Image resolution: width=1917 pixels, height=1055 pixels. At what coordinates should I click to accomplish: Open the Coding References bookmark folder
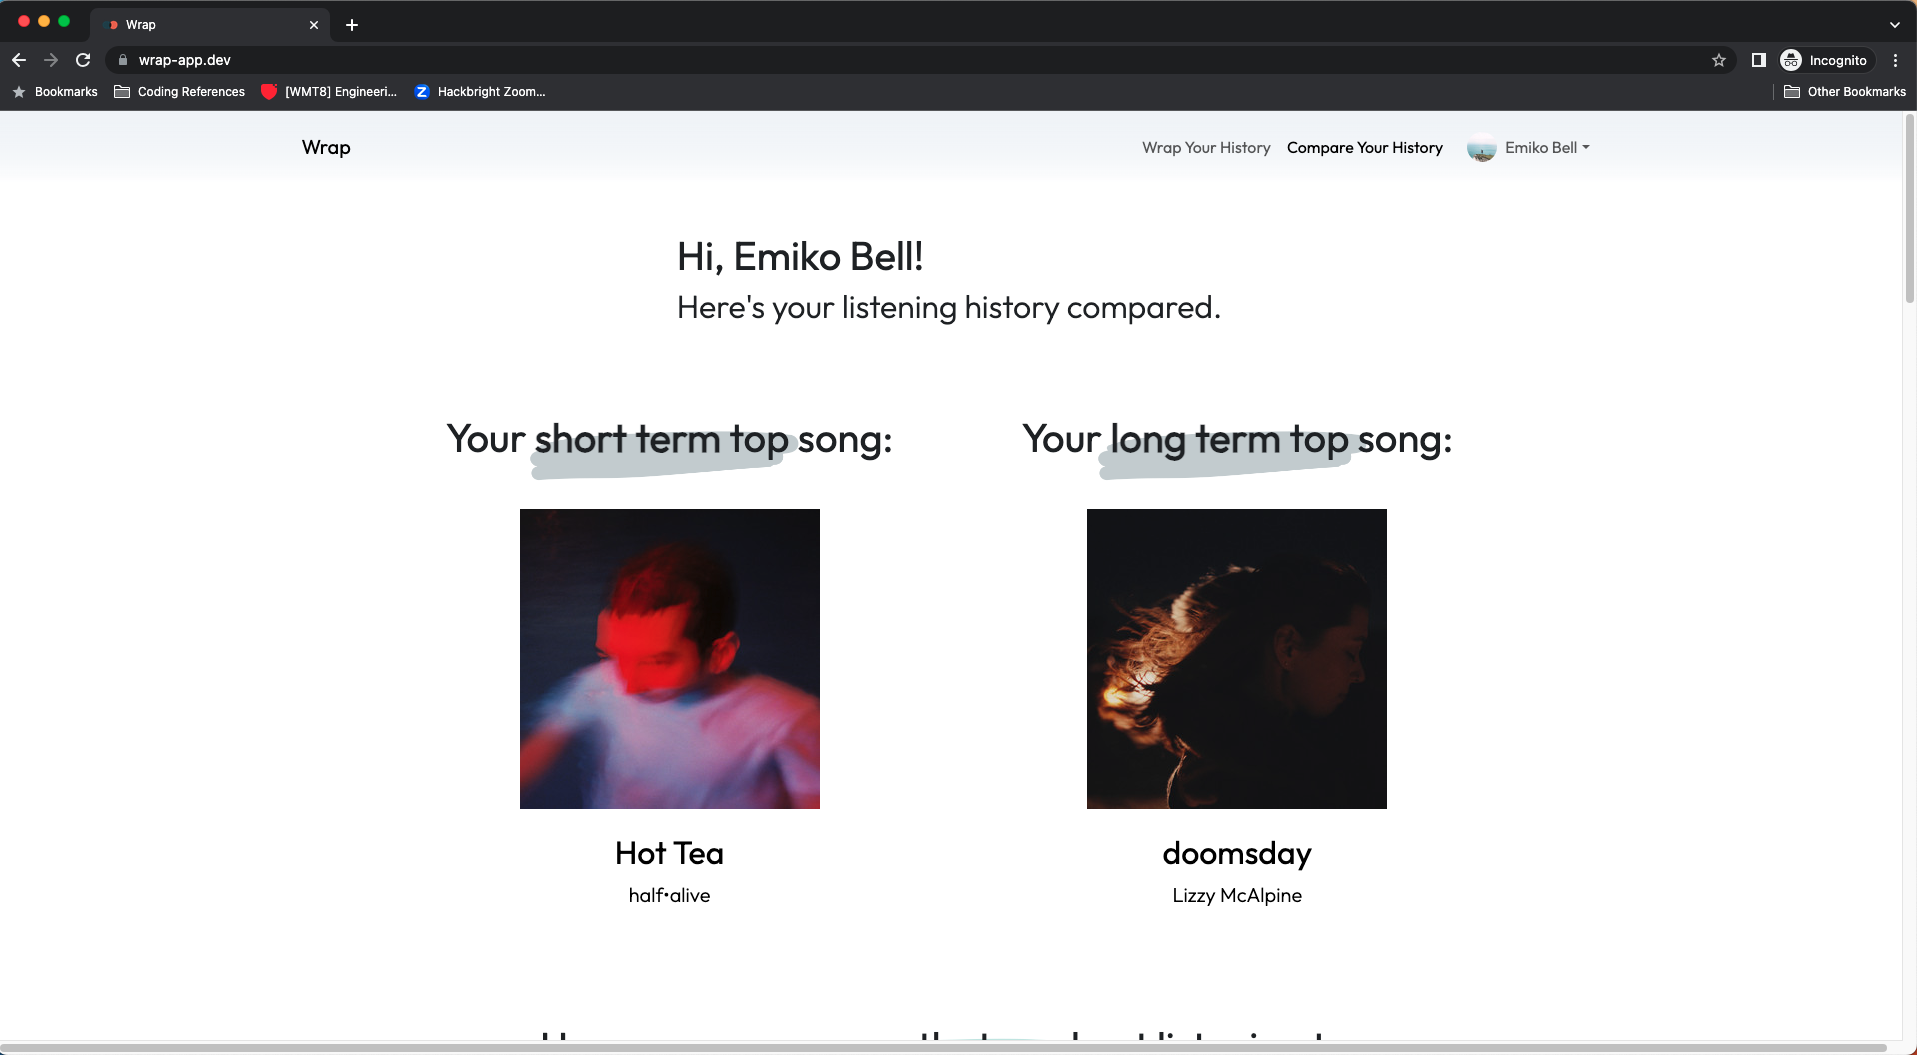[180, 92]
